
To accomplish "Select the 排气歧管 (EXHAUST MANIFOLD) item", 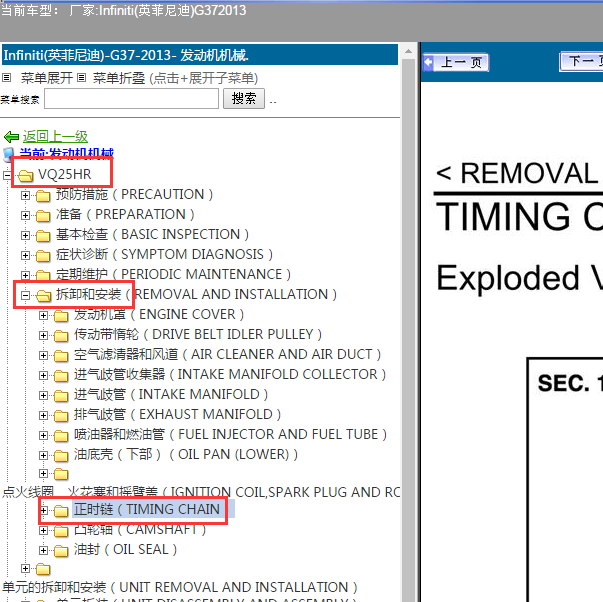I will (177, 414).
